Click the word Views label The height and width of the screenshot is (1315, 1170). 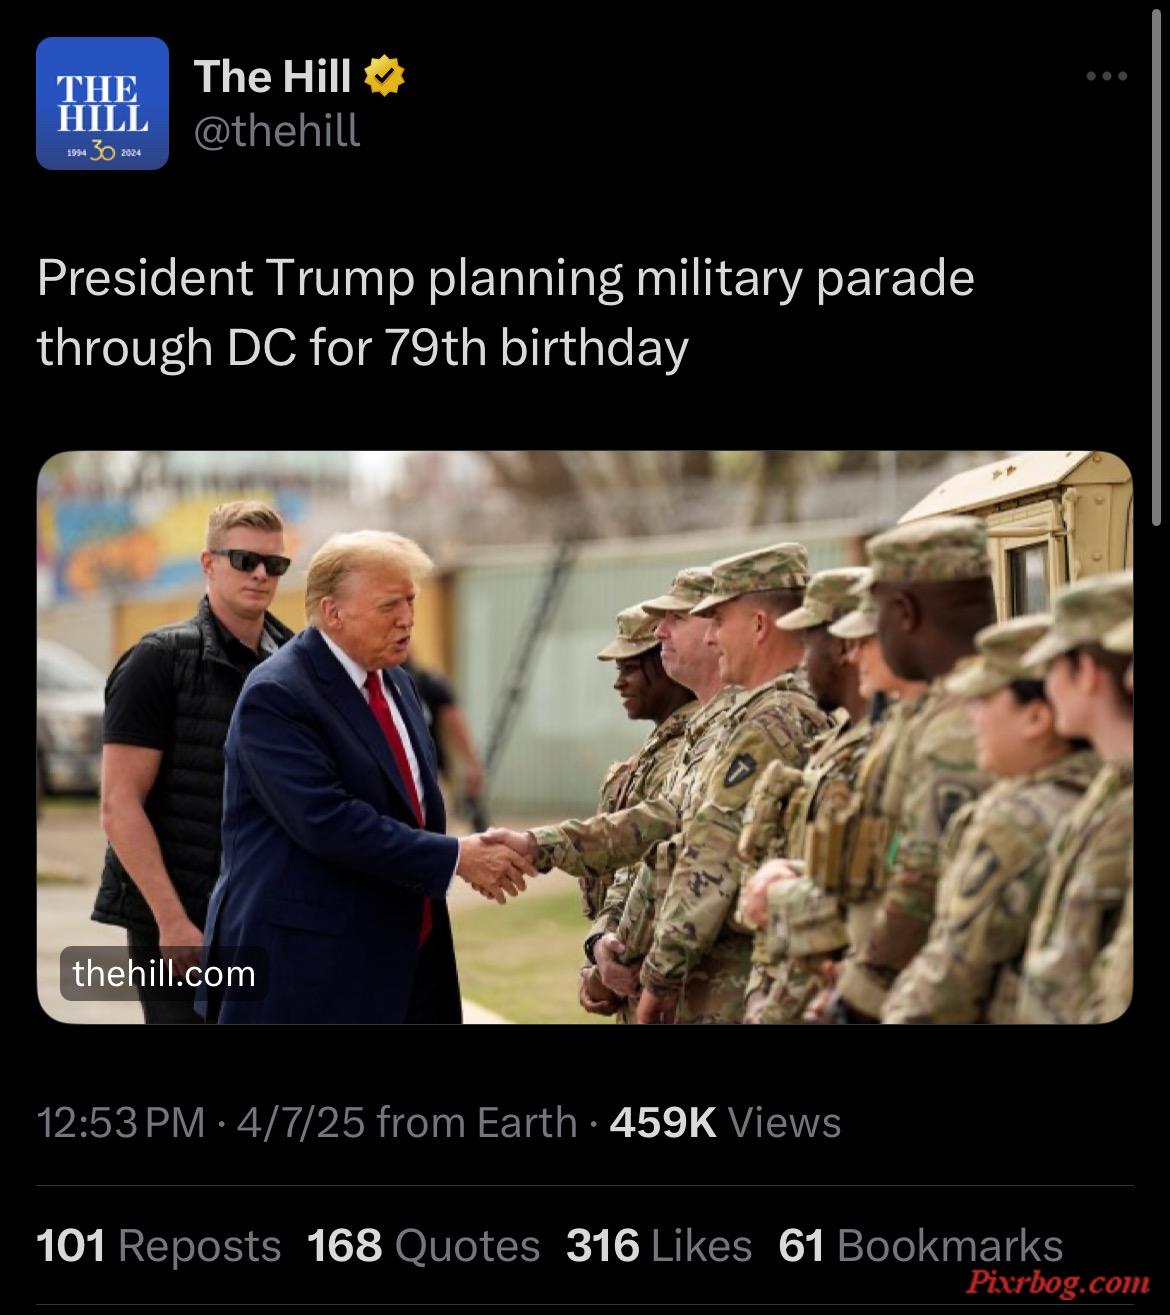coord(785,1122)
